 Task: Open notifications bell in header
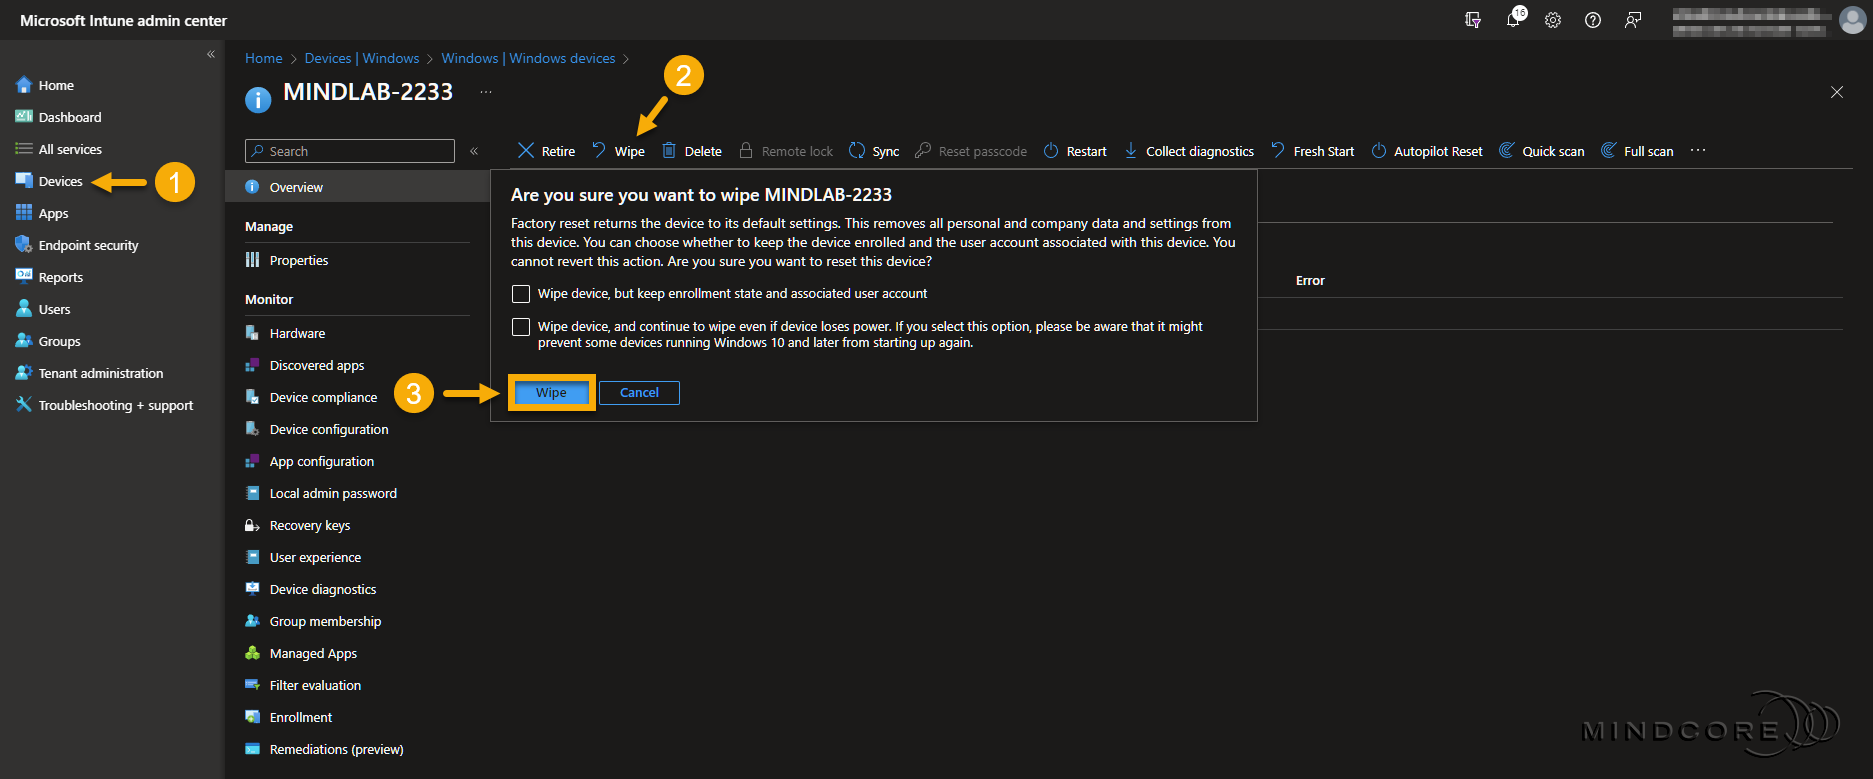1513,20
